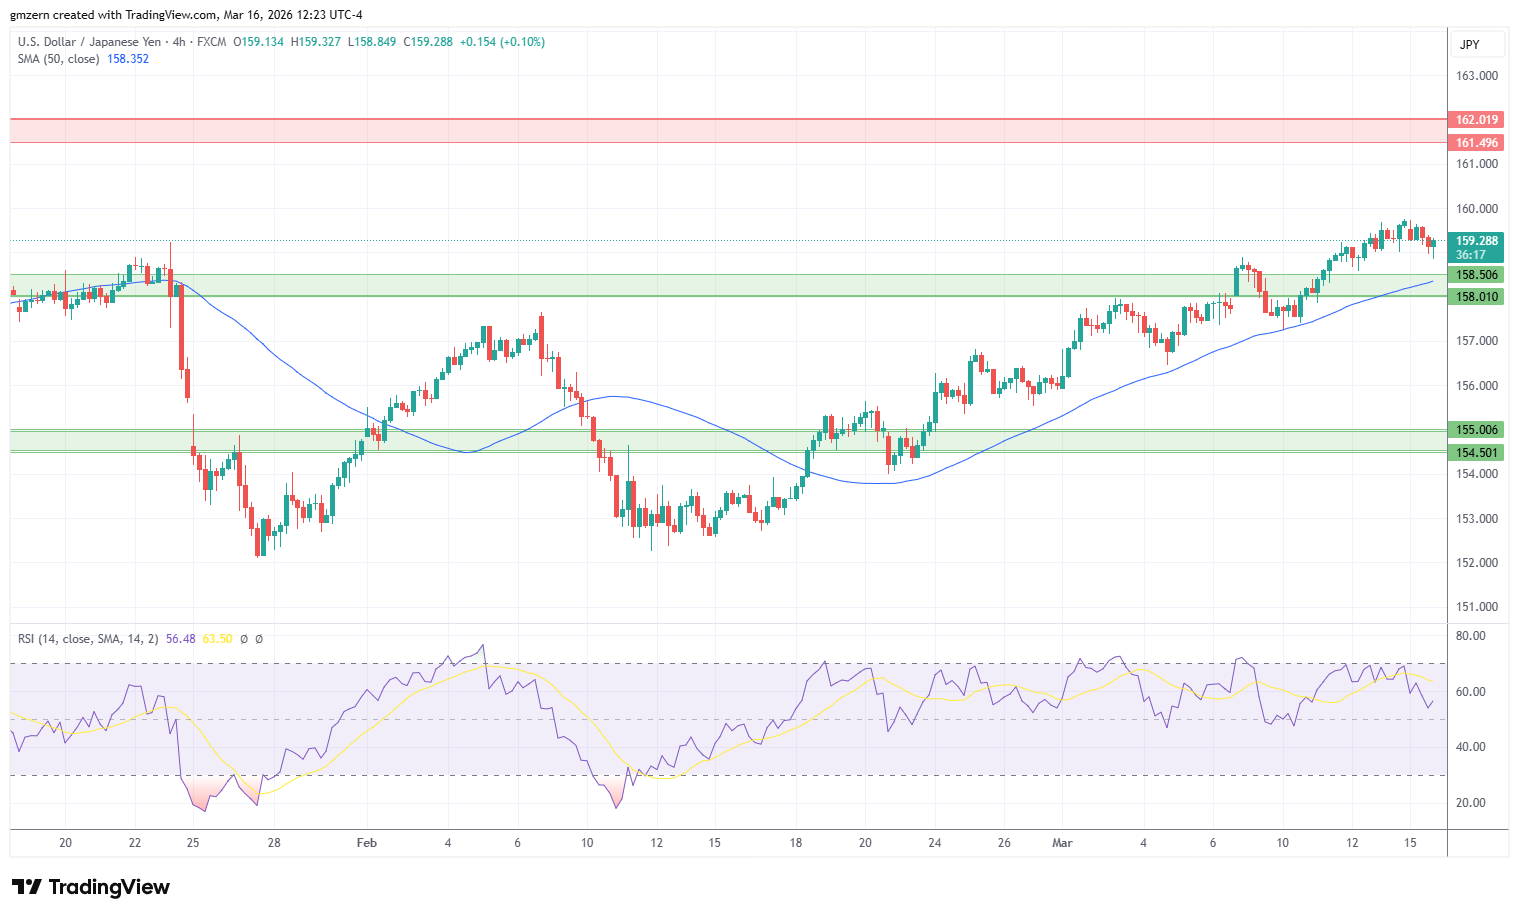
Task: Select the U.S. Dollar / Japanese Yen symbol title
Action: pyautogui.click(x=89, y=42)
